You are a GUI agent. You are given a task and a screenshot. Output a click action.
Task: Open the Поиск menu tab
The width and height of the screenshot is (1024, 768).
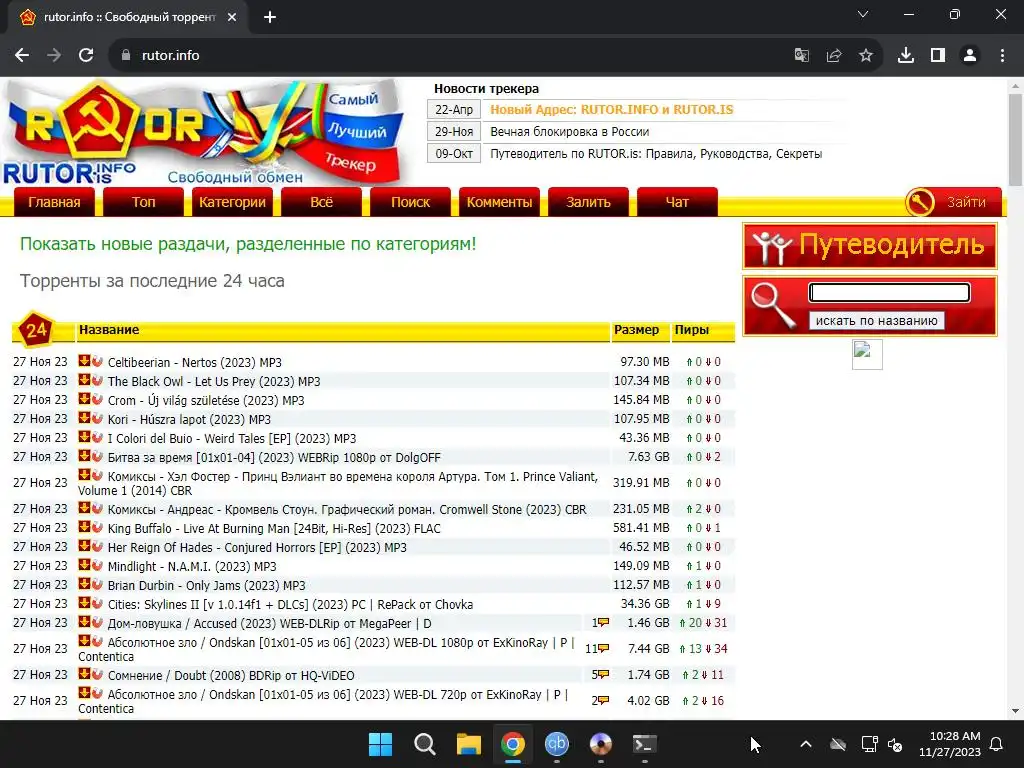(410, 202)
